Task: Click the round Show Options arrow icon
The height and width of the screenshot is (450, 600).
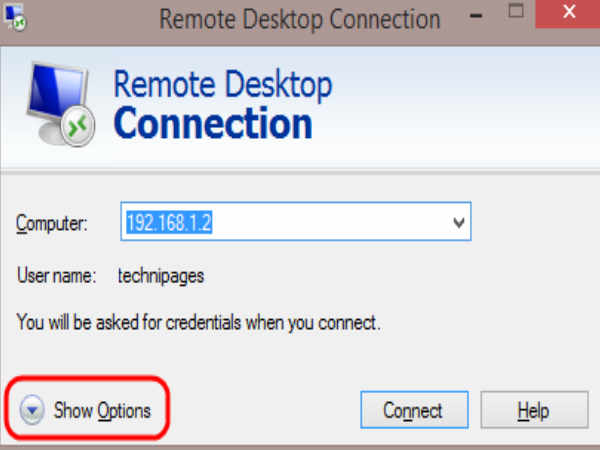Action: pyautogui.click(x=32, y=410)
